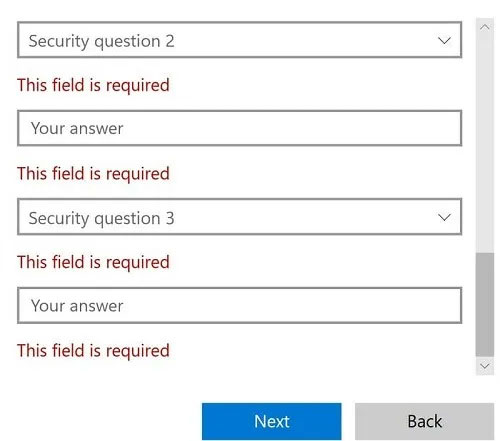Click the scrollbar track above the thumb
This screenshot has height=441, width=500.
coord(485,144)
